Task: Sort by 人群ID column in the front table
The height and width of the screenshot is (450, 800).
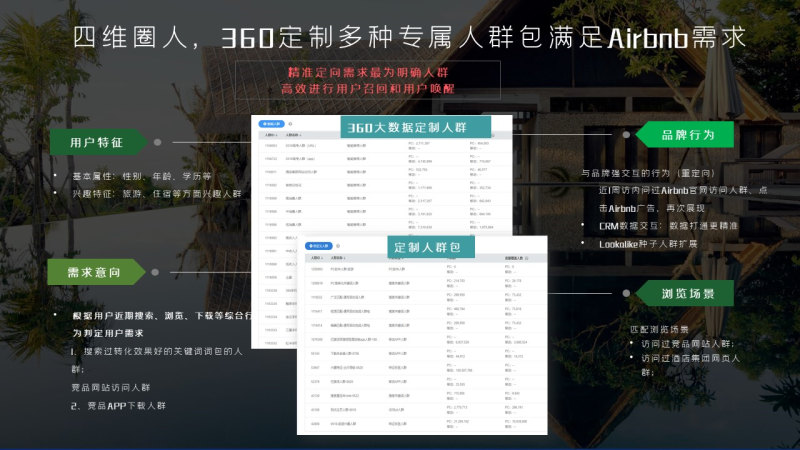Action: coord(316,258)
